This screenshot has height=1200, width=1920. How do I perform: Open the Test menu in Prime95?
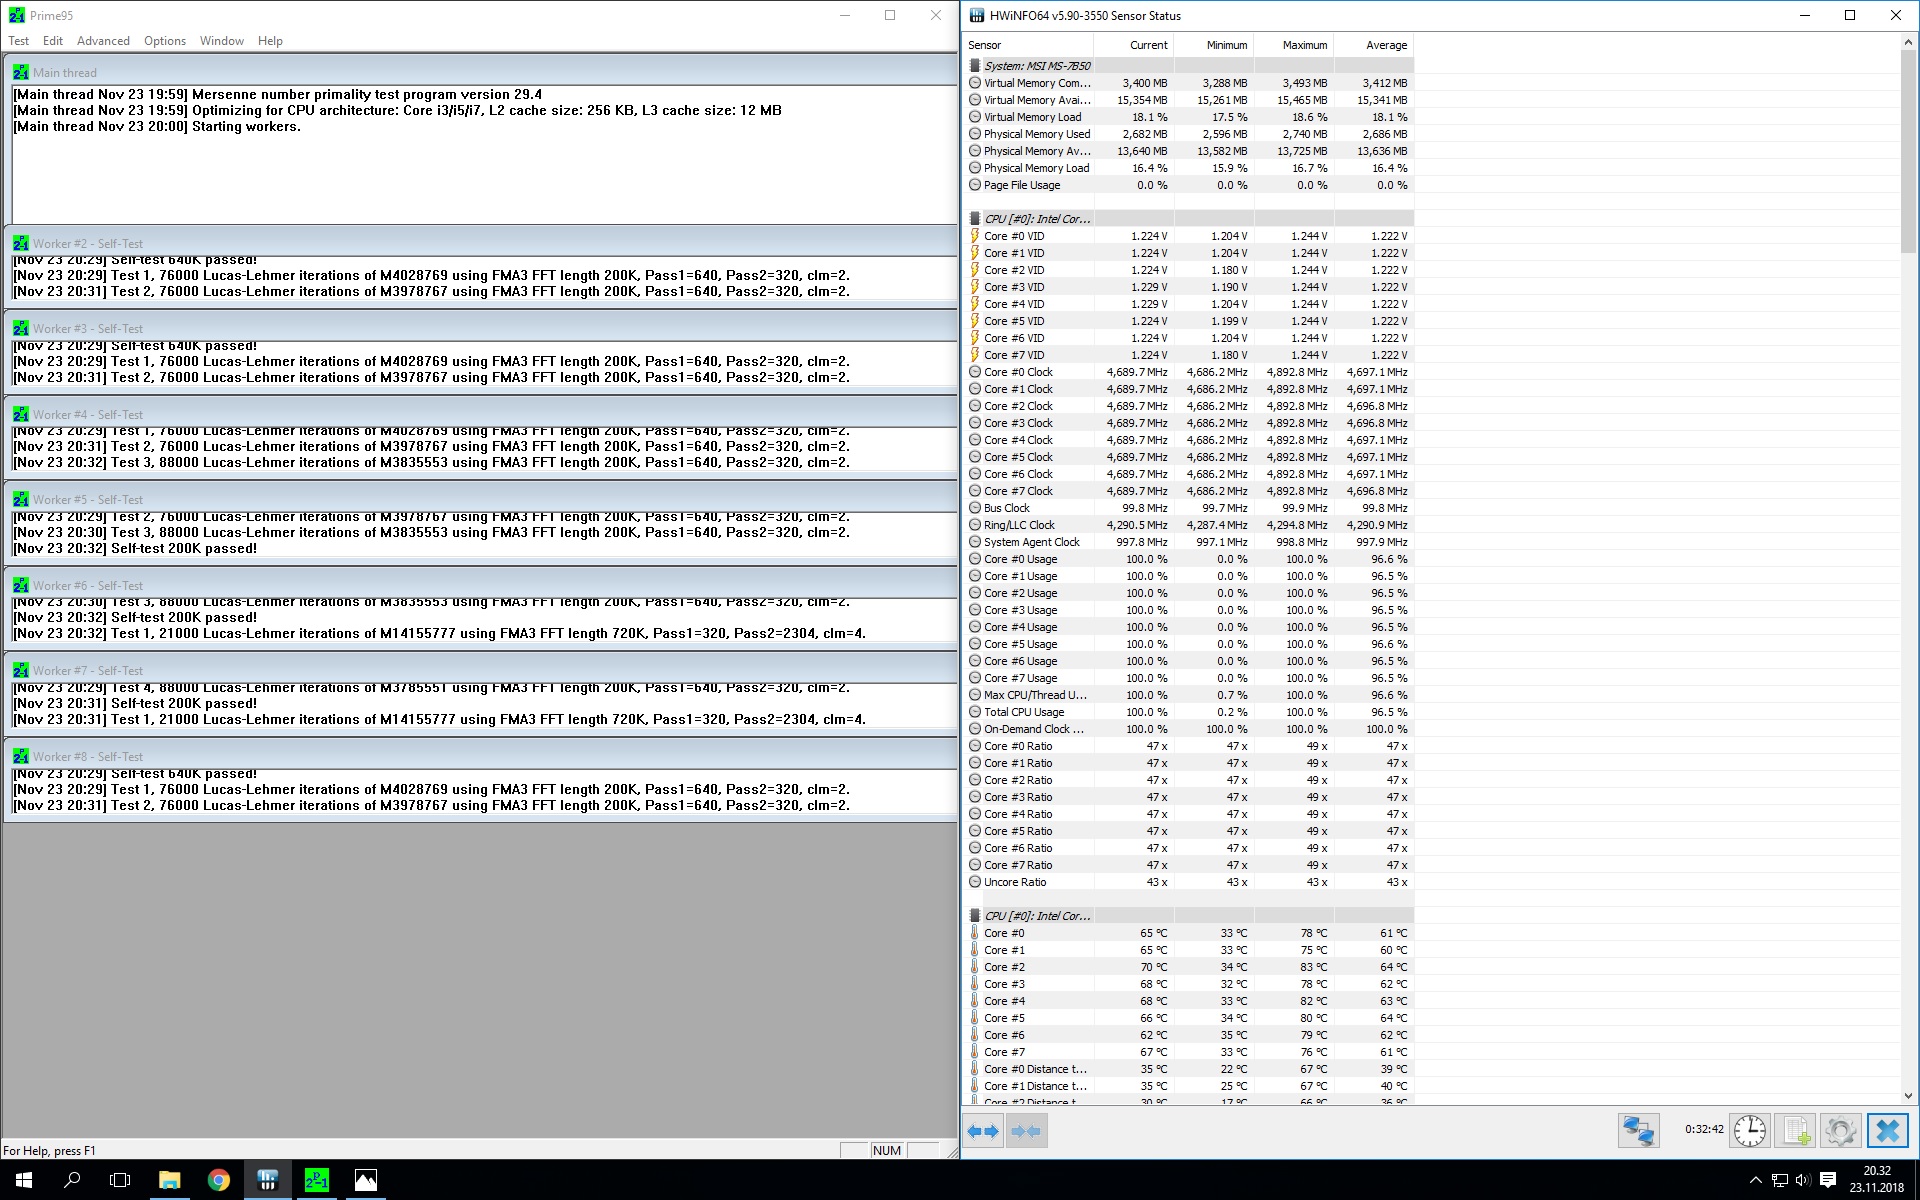tap(19, 41)
